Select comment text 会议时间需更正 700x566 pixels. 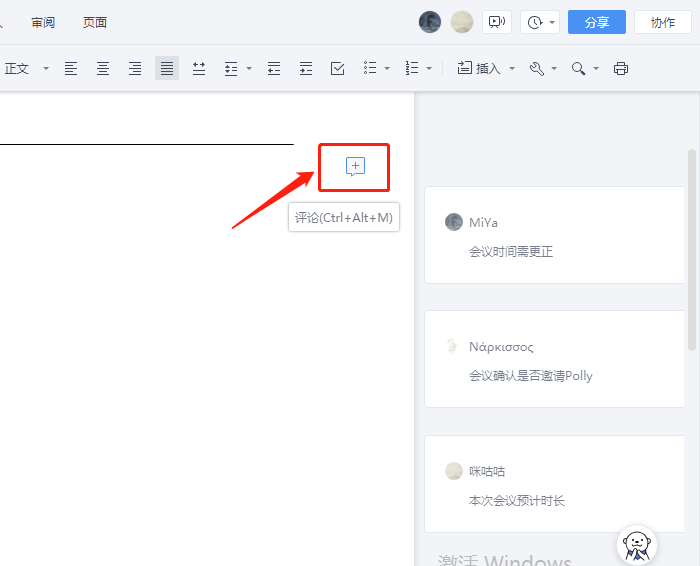[x=511, y=252]
